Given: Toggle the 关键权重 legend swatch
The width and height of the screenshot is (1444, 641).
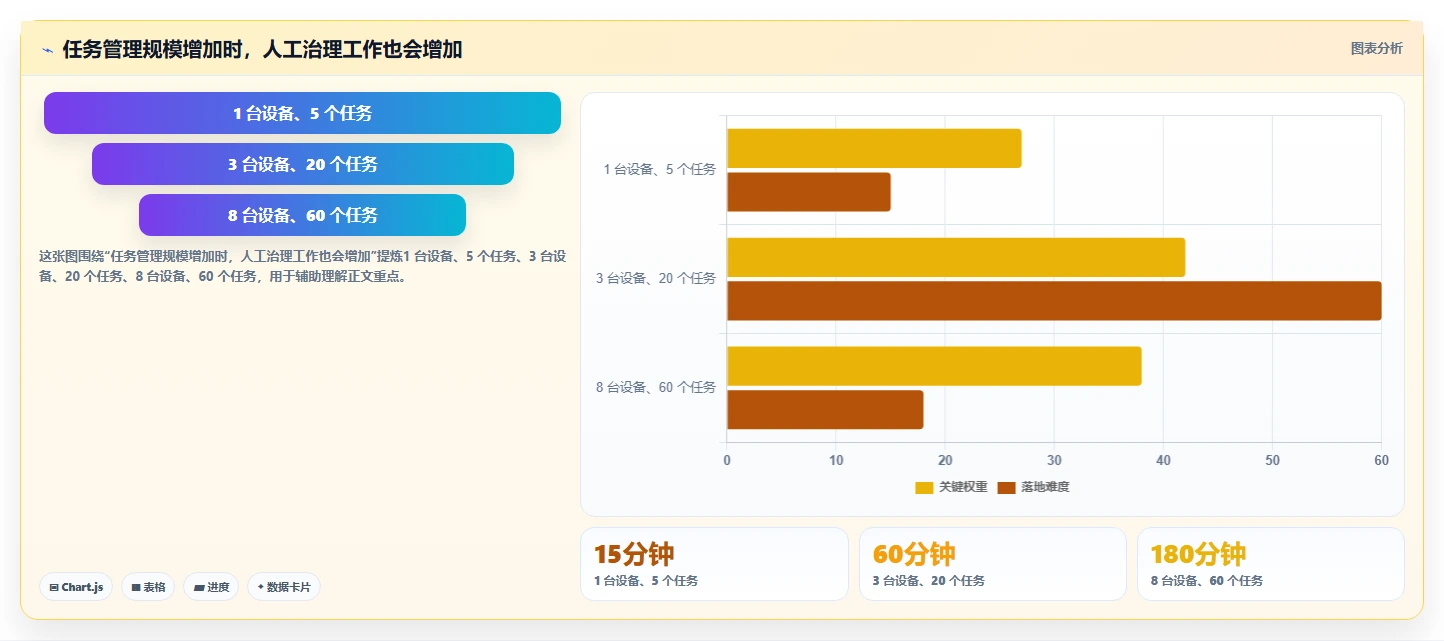Looking at the screenshot, I should (x=924, y=487).
